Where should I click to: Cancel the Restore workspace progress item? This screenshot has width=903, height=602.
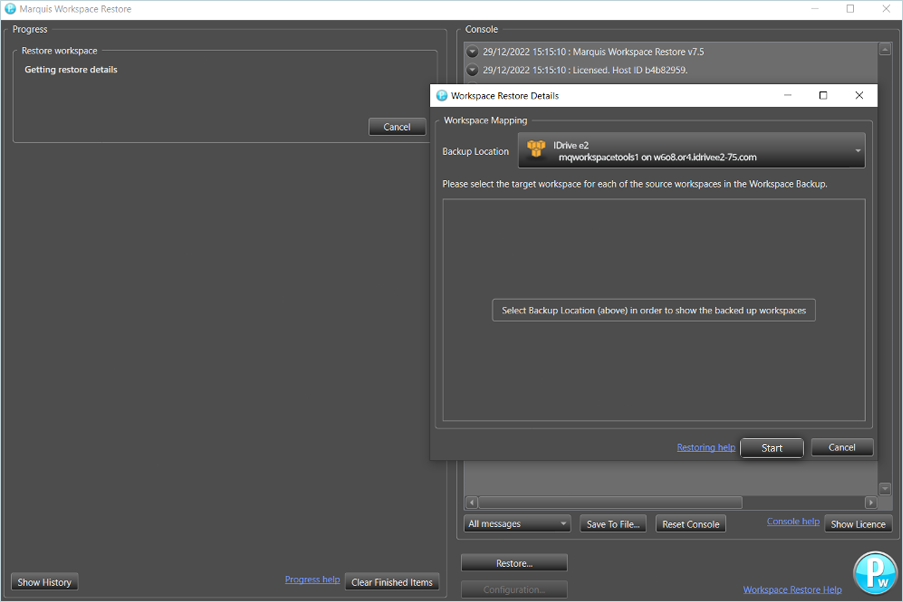397,127
